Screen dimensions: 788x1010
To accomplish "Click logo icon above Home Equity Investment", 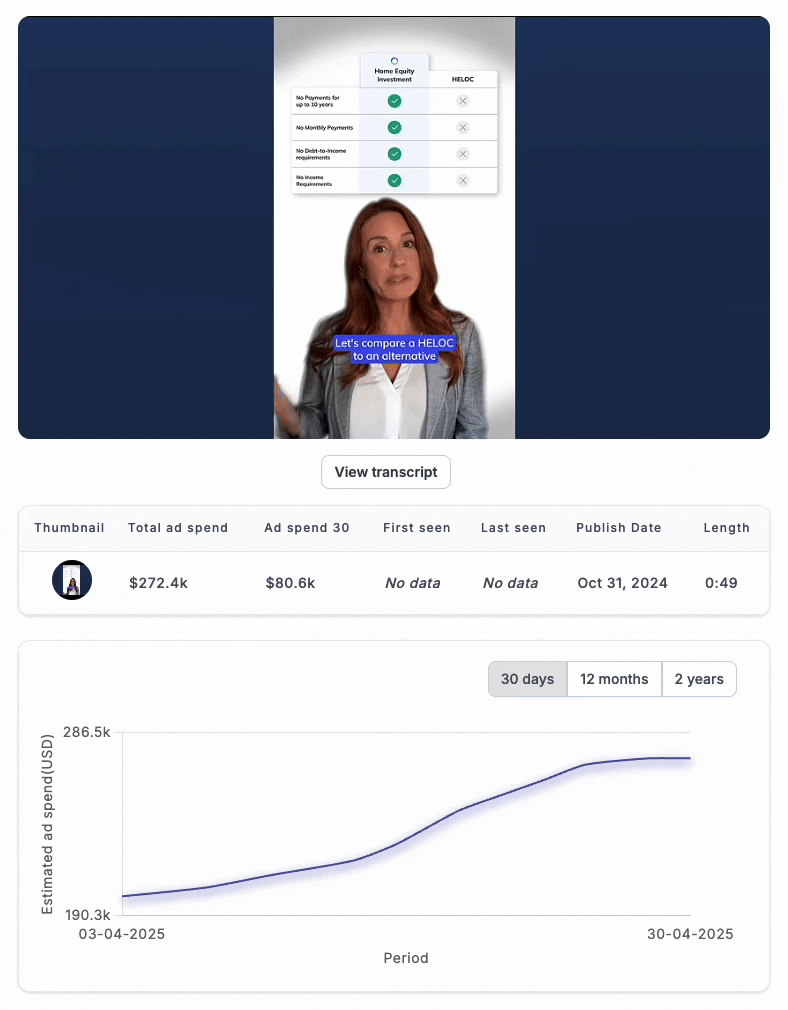I will tap(394, 61).
